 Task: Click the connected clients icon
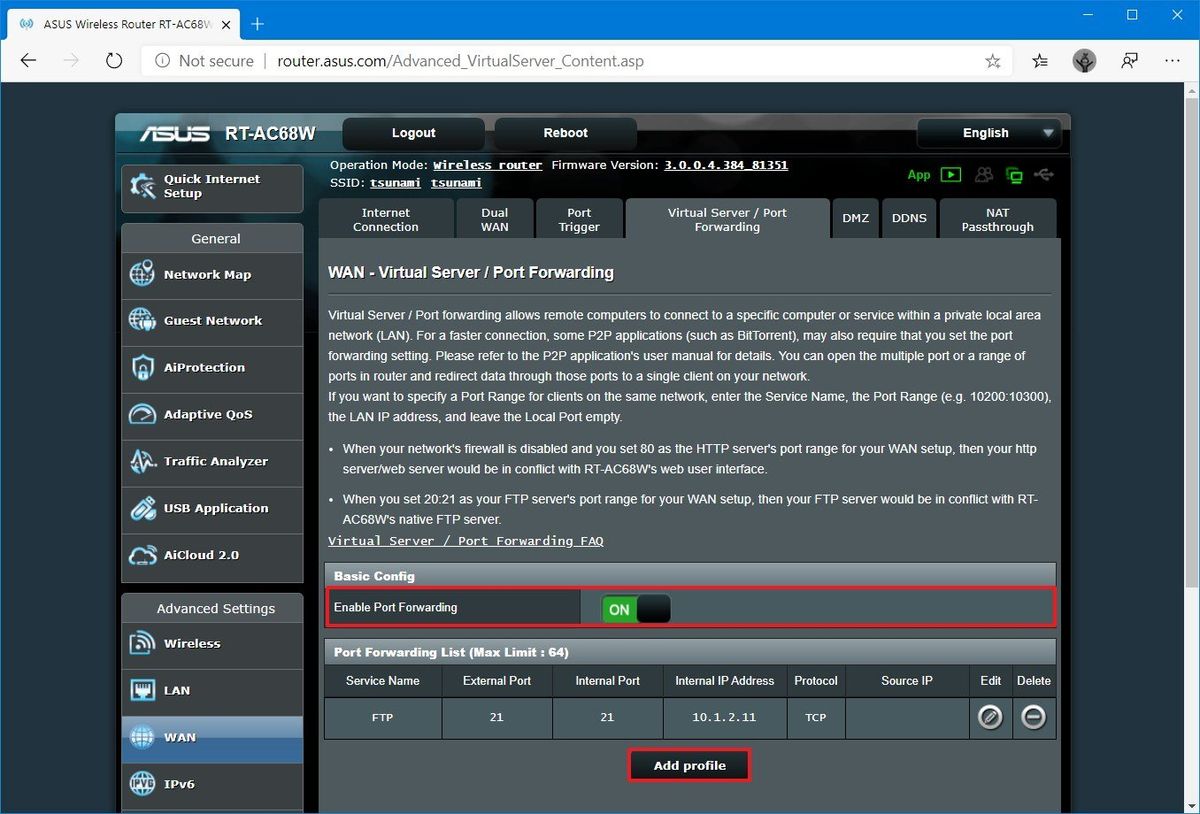(x=983, y=174)
